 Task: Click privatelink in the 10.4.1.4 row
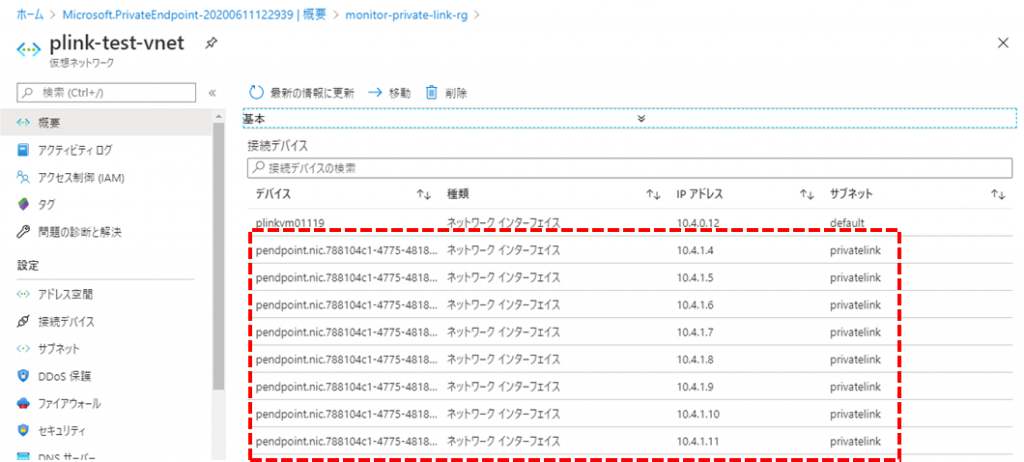click(856, 250)
